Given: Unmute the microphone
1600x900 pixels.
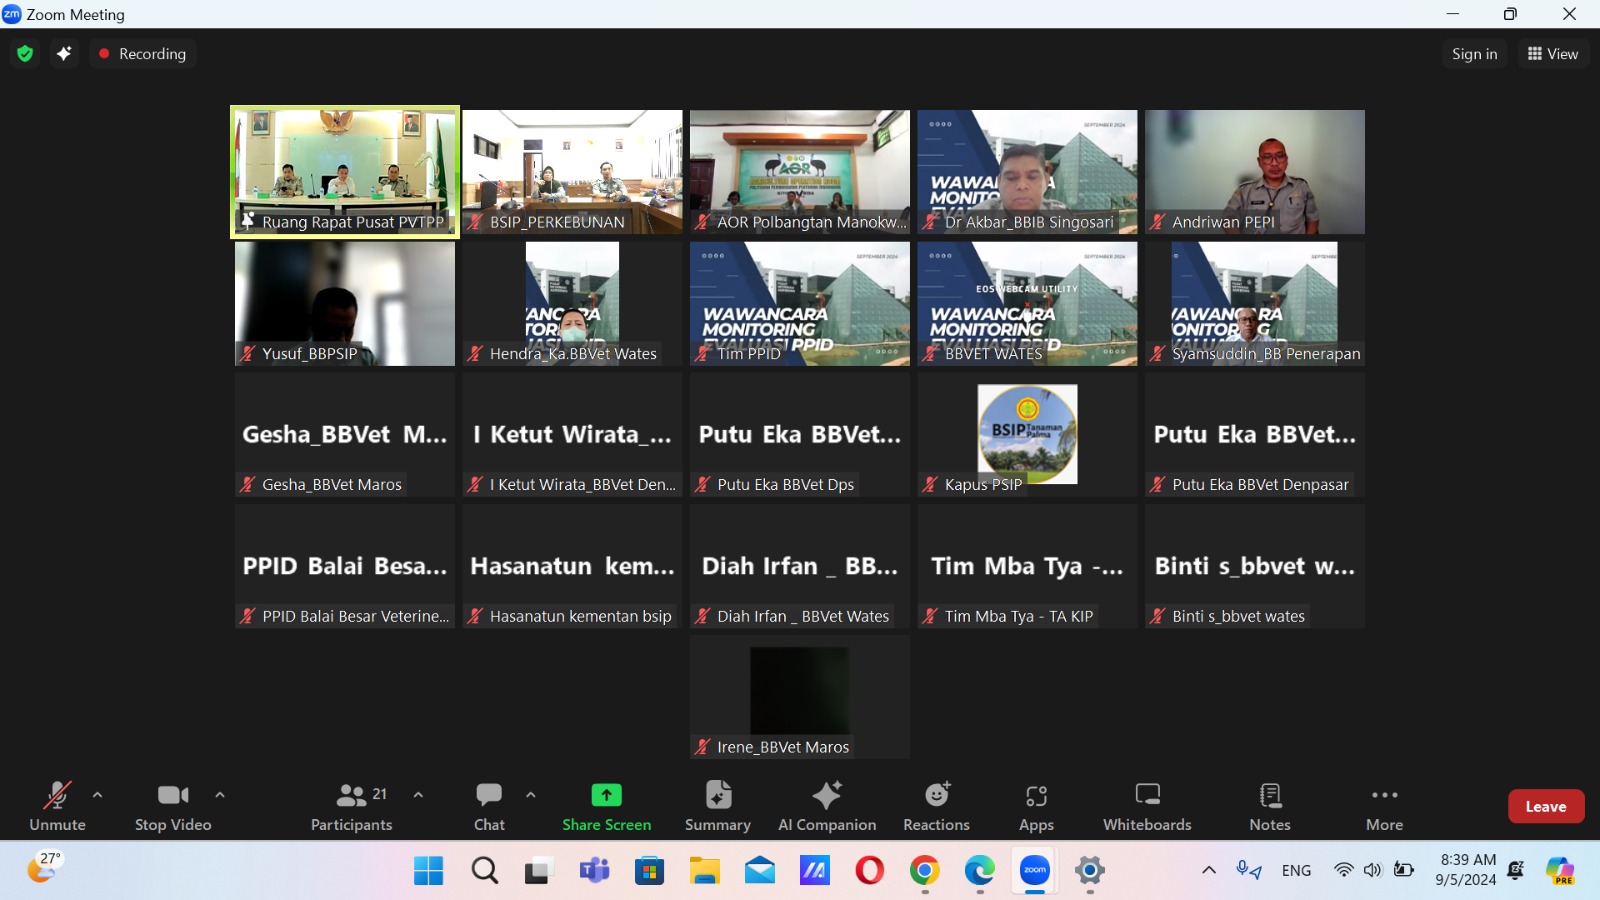Looking at the screenshot, I should (57, 806).
